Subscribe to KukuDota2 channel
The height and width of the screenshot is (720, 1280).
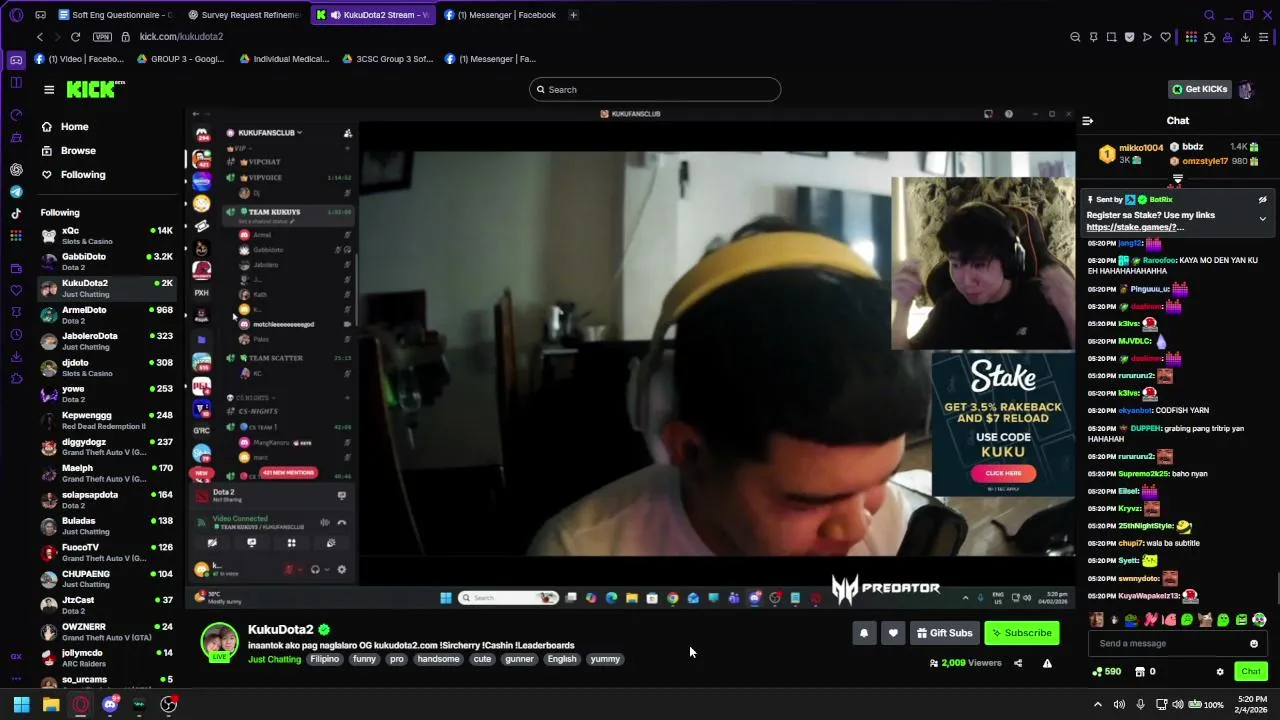(x=1021, y=633)
